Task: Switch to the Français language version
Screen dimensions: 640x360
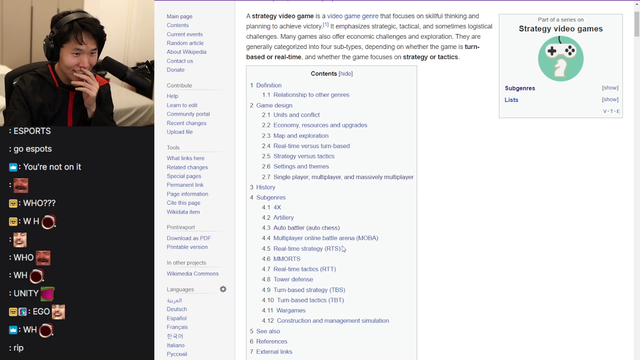Action: point(177,327)
